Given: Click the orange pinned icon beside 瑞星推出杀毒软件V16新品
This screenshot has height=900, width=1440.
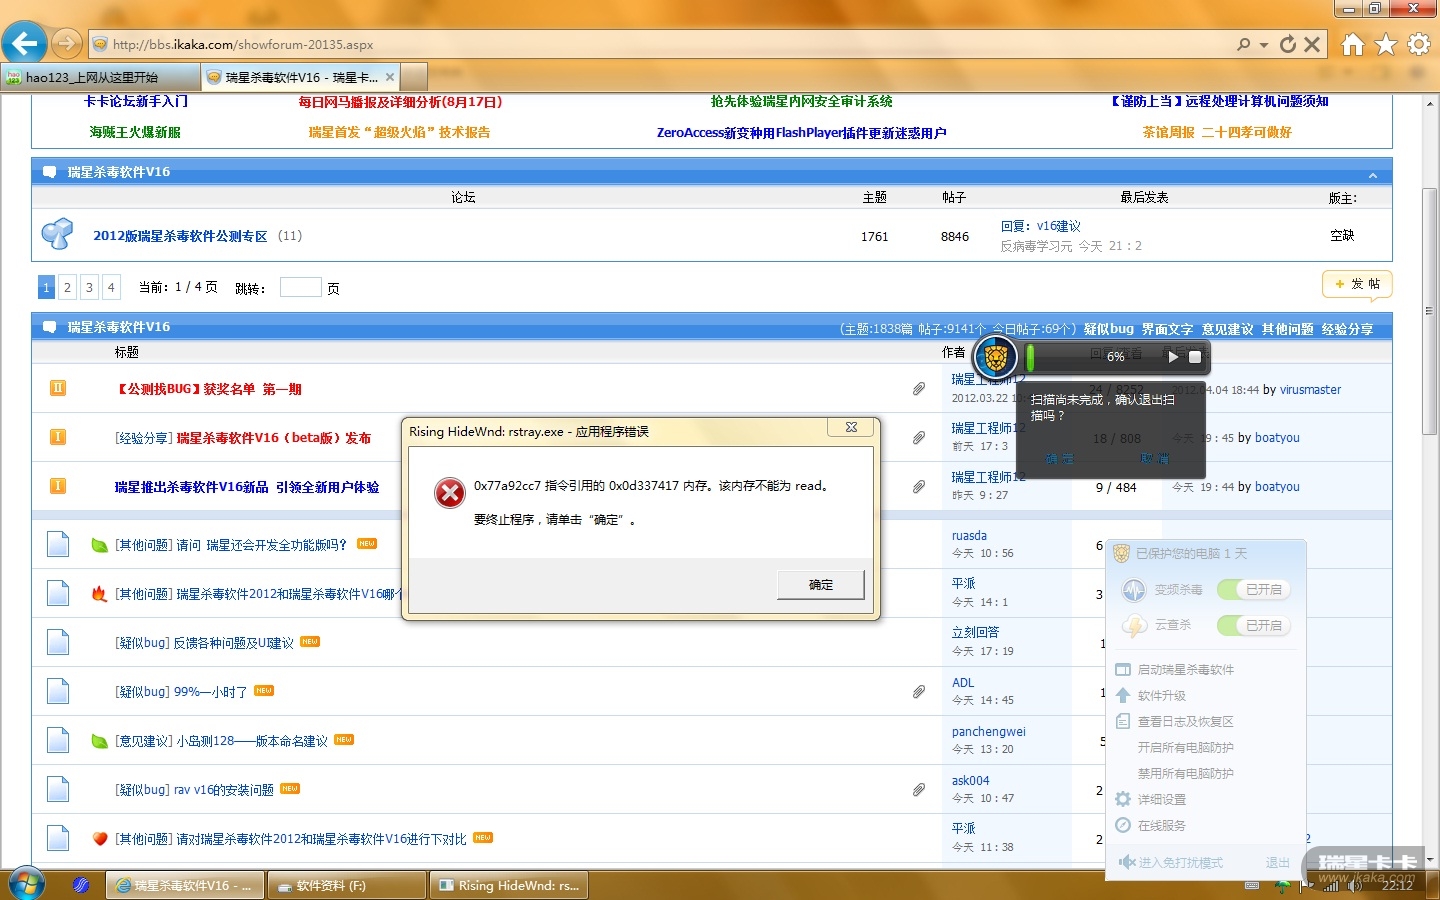Looking at the screenshot, I should (58, 486).
